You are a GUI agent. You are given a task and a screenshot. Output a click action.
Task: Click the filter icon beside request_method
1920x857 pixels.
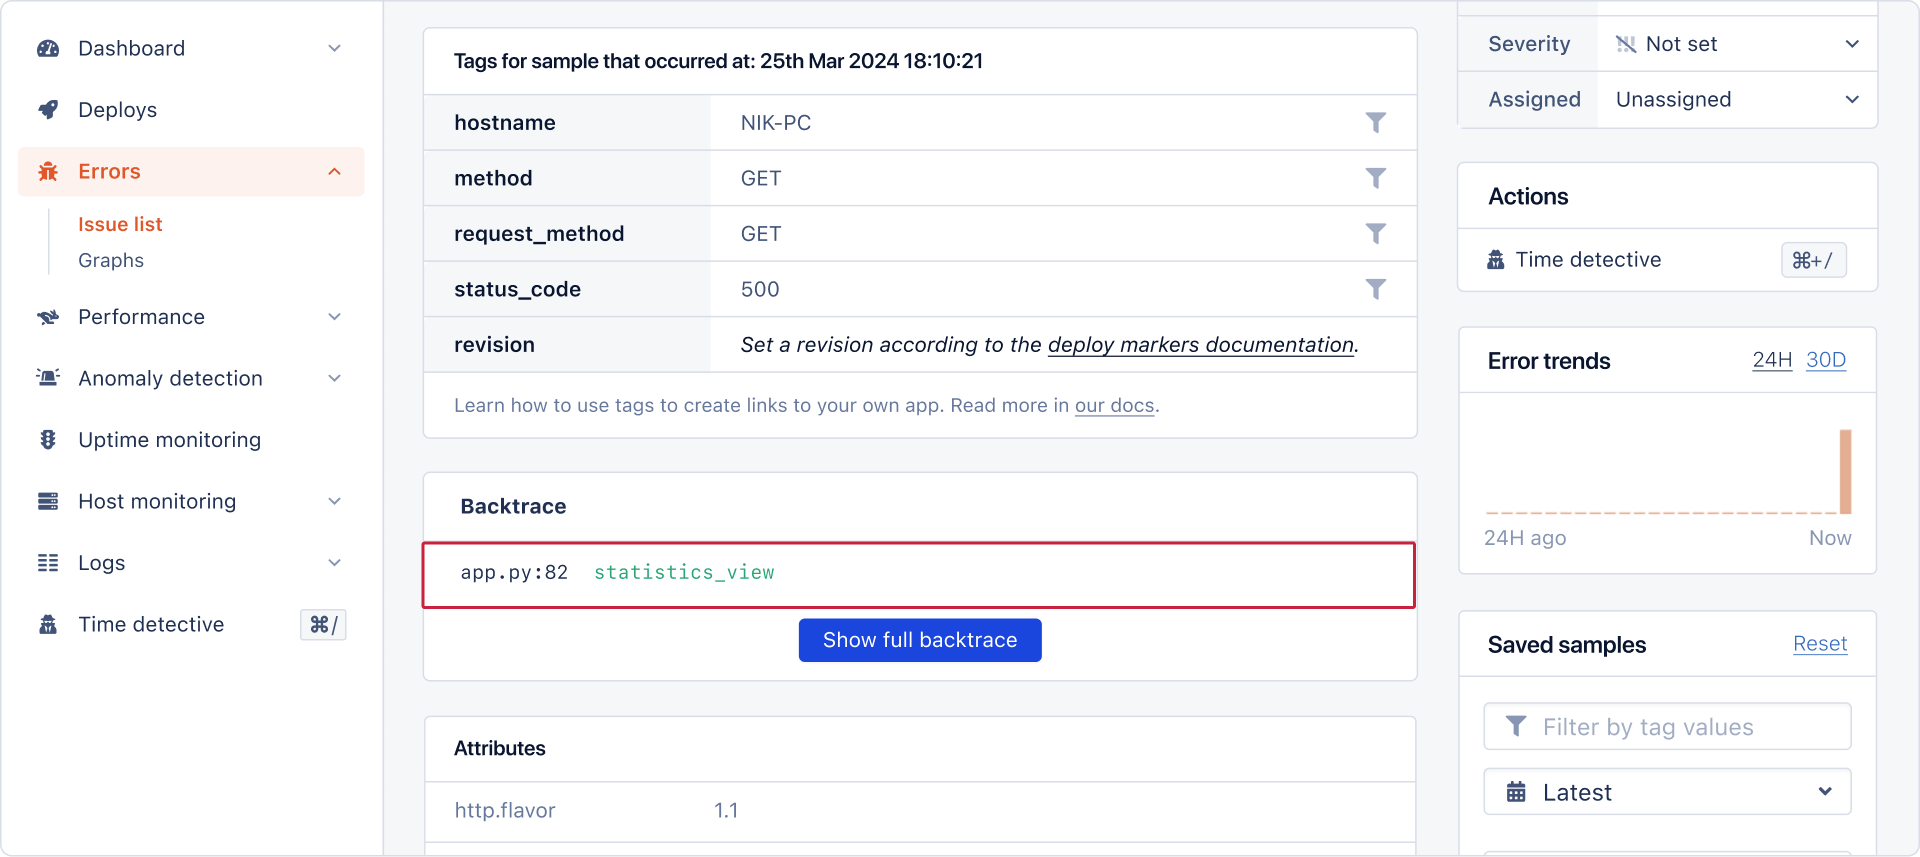click(x=1376, y=234)
